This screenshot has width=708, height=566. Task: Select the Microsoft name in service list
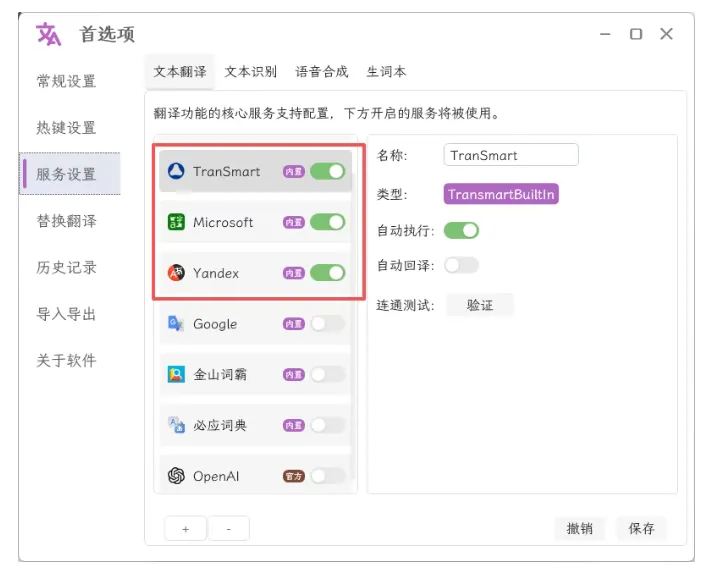(223, 222)
